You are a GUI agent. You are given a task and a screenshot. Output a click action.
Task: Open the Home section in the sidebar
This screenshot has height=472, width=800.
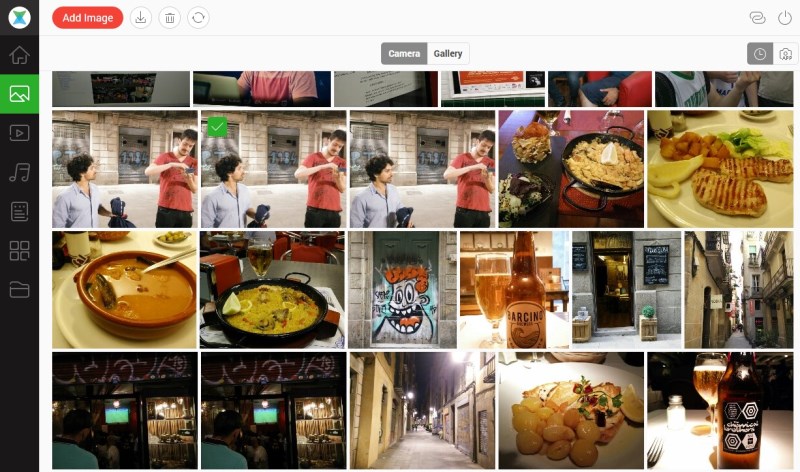click(19, 55)
